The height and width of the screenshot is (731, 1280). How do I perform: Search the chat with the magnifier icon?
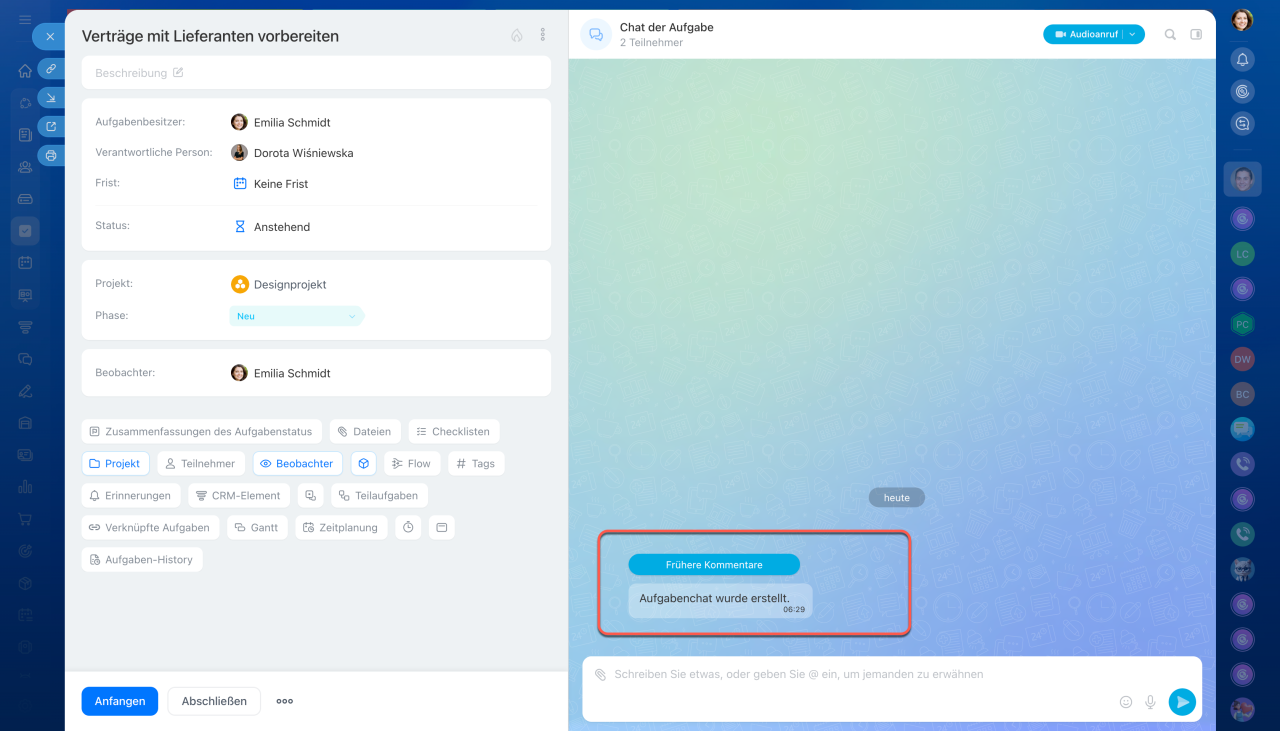[1170, 34]
